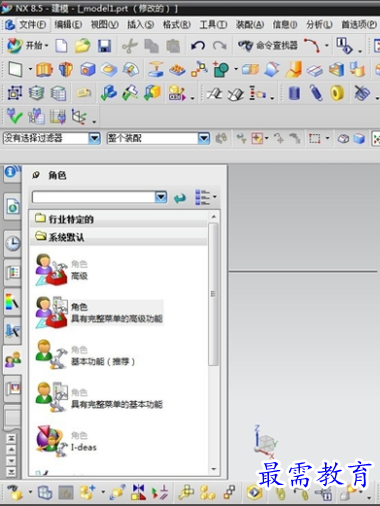Select the 具有完整菜单的高级功能 role
Screen dimensions: 380x506
[x=99, y=313]
